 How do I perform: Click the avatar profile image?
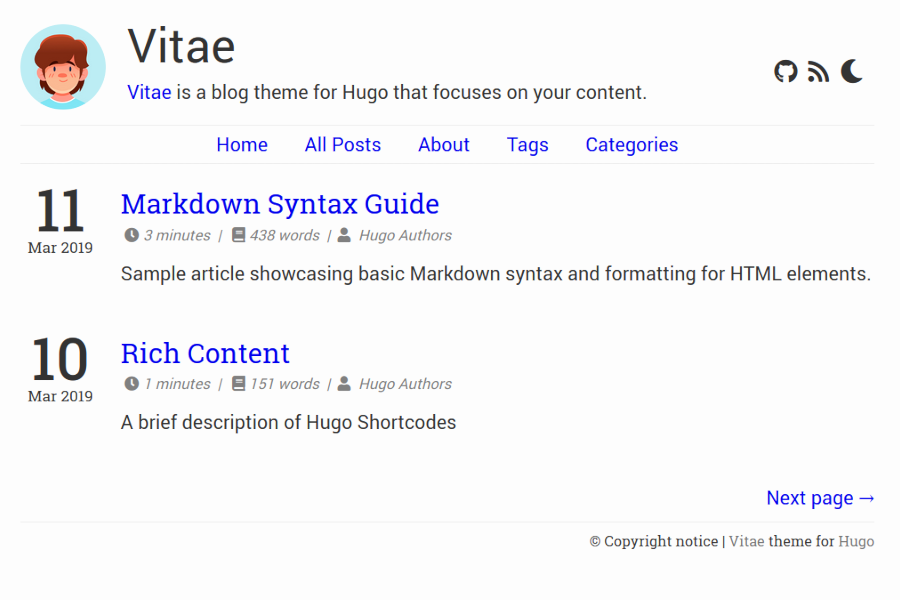[63, 67]
